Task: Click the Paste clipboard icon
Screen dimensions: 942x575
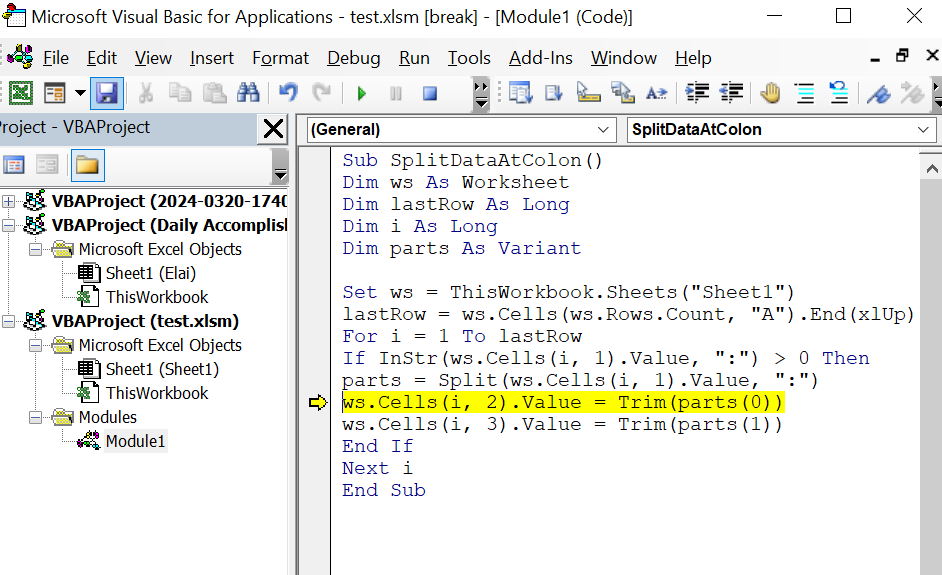Action: [214, 93]
